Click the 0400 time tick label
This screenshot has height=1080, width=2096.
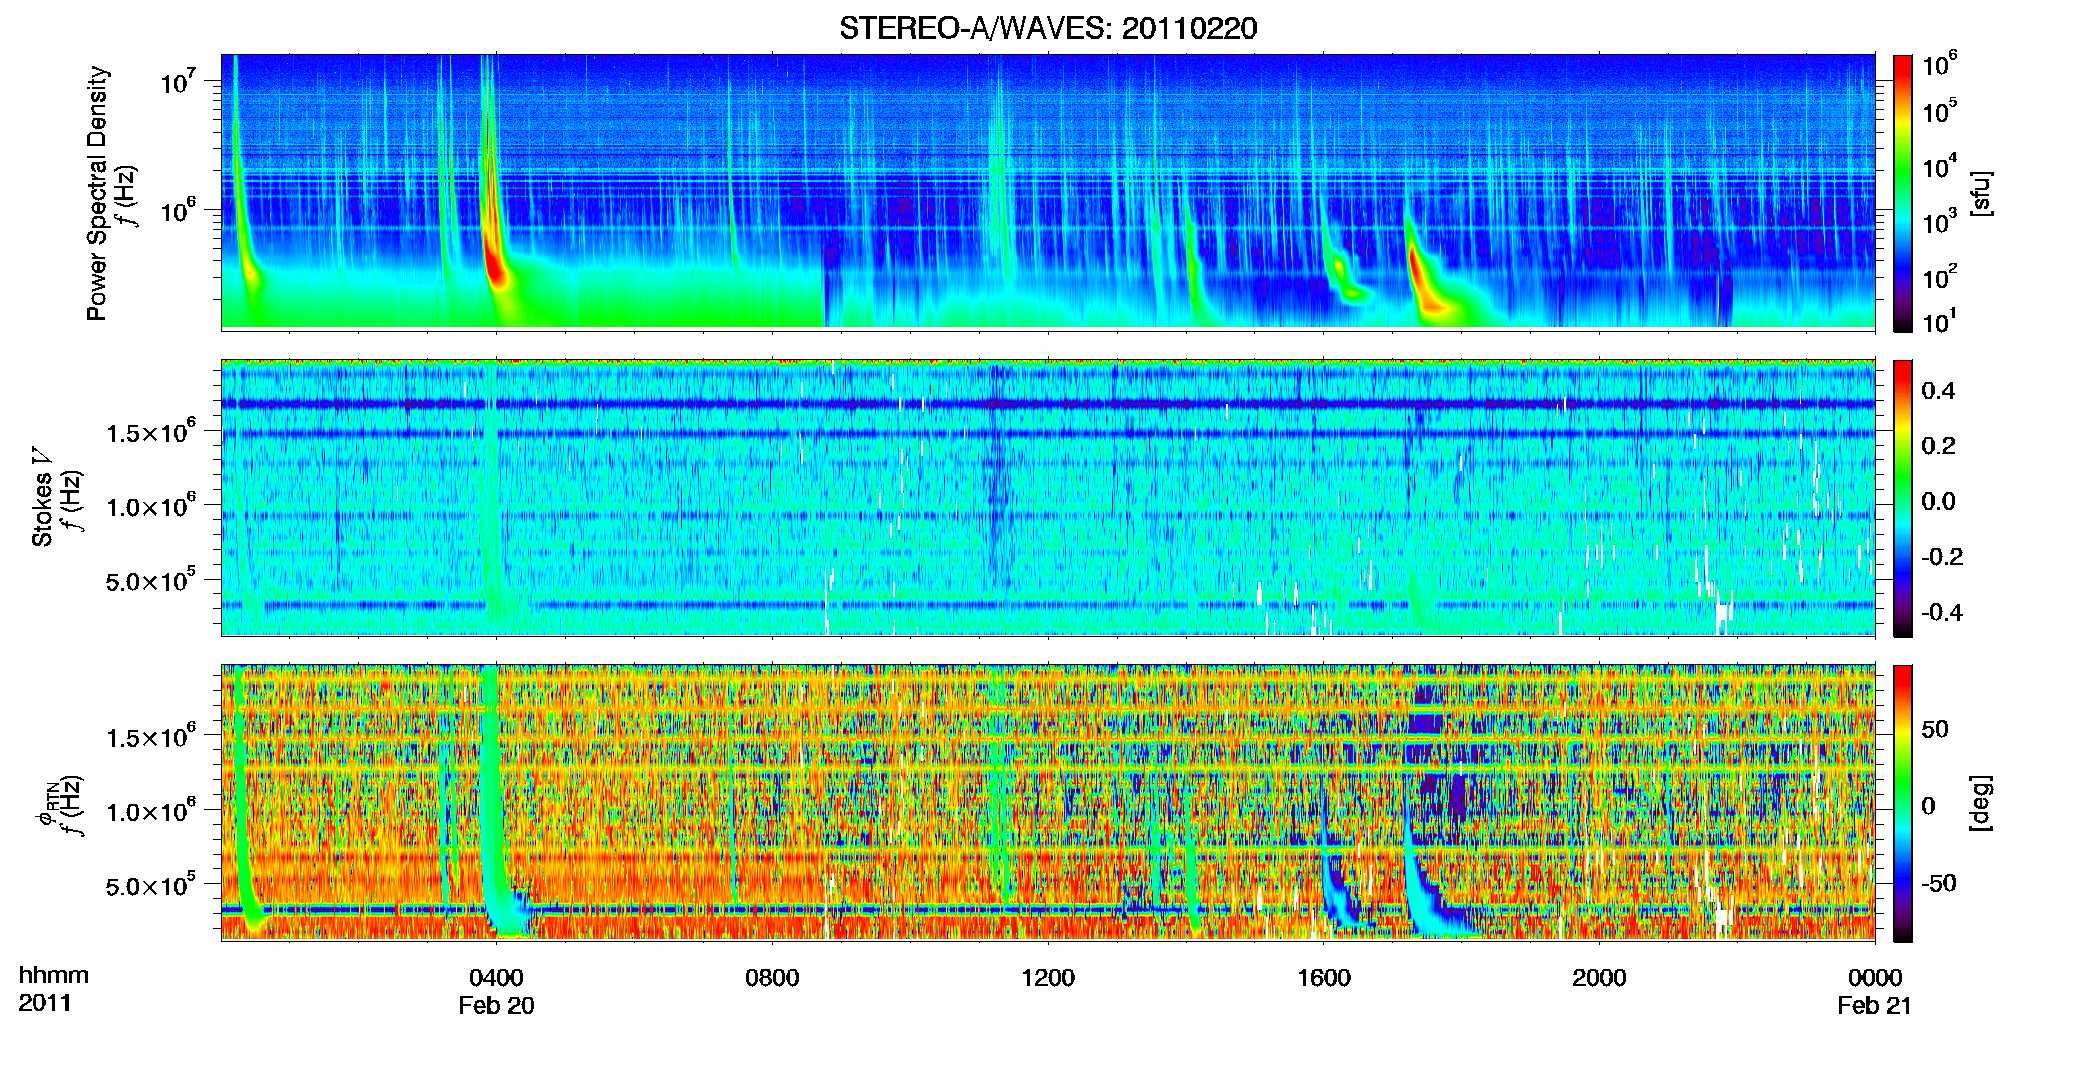click(x=496, y=977)
